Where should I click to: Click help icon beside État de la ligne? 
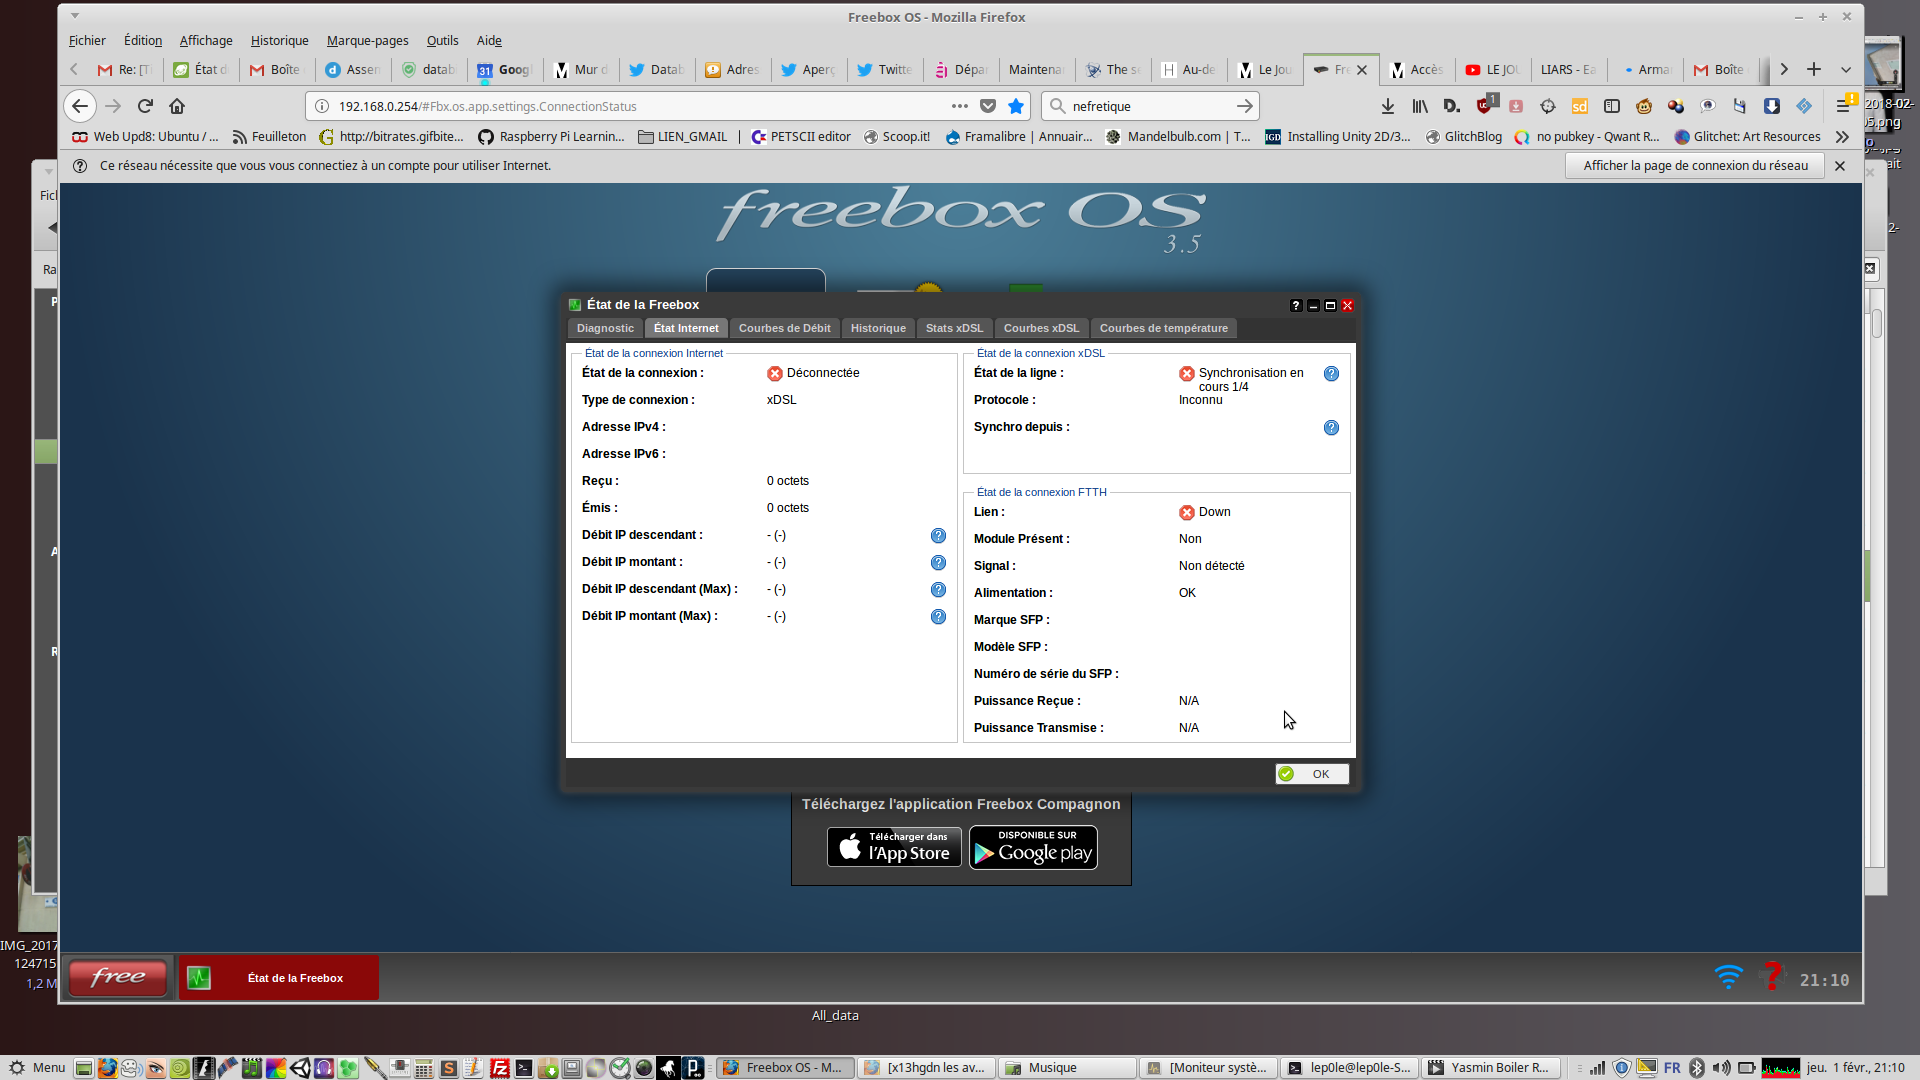pyautogui.click(x=1331, y=373)
